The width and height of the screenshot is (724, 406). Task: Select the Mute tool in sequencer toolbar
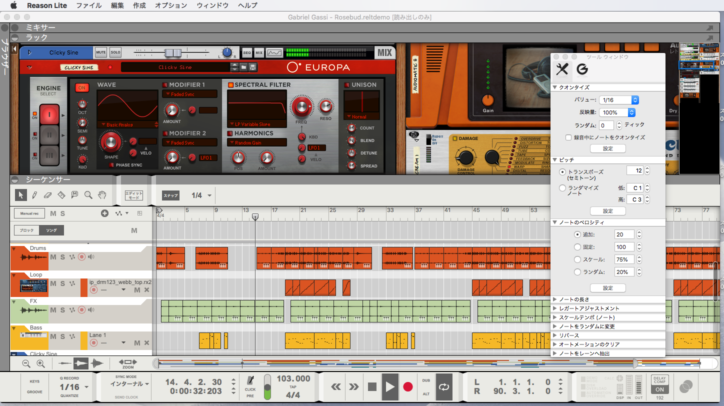[x=74, y=195]
